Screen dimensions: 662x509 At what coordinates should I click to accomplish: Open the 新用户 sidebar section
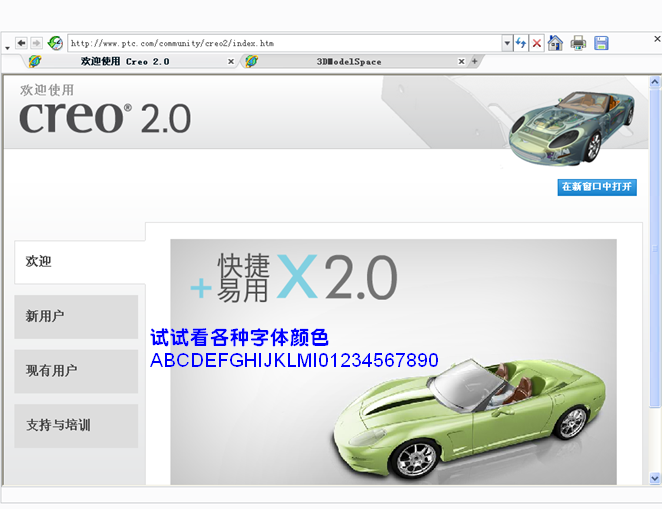coord(76,316)
